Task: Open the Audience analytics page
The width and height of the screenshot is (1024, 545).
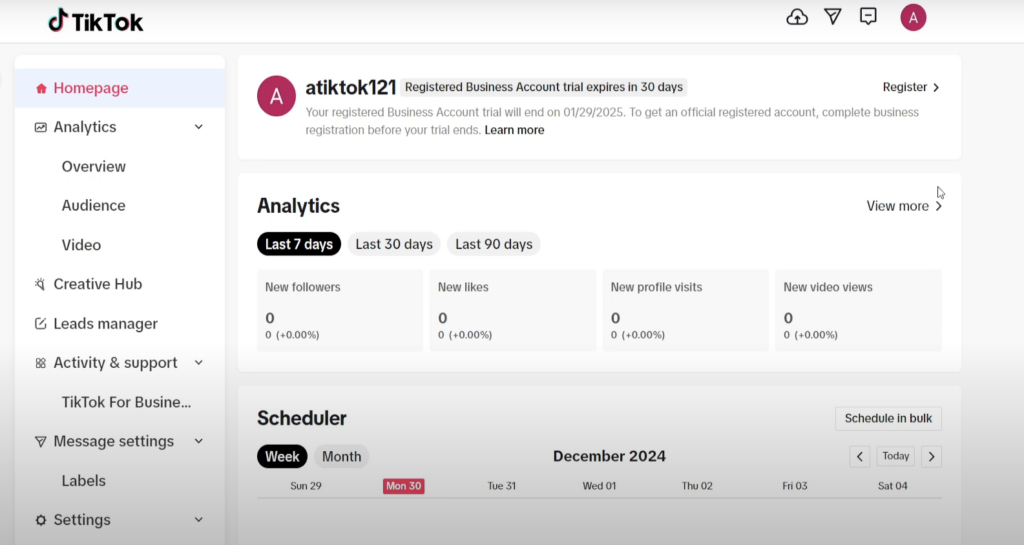Action: pyautogui.click(x=93, y=206)
